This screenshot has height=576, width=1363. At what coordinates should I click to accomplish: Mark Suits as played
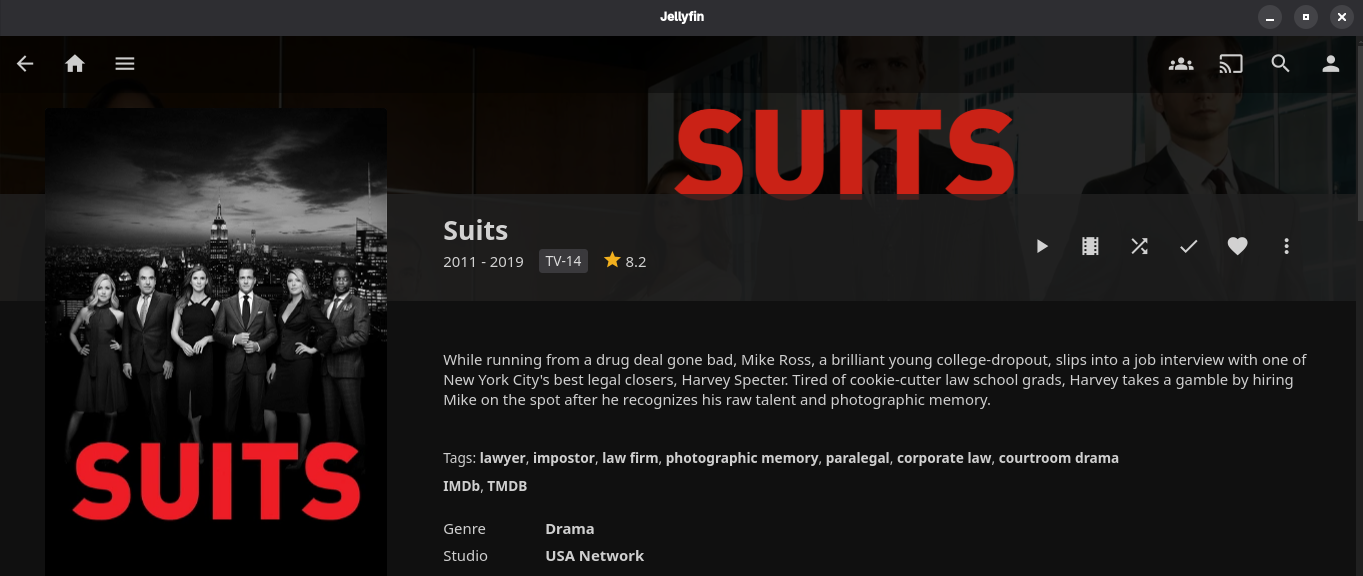1188,246
